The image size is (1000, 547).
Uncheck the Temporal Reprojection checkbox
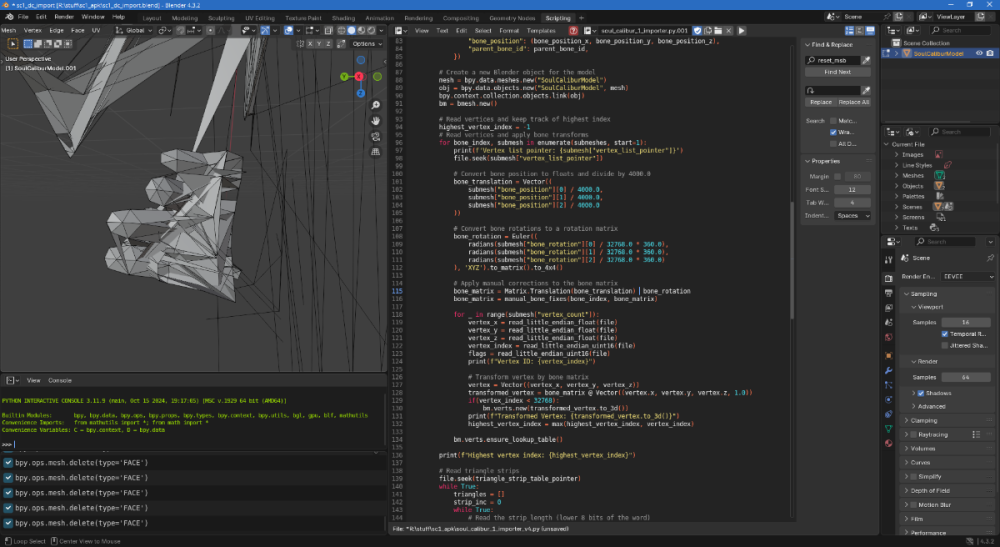click(945, 333)
